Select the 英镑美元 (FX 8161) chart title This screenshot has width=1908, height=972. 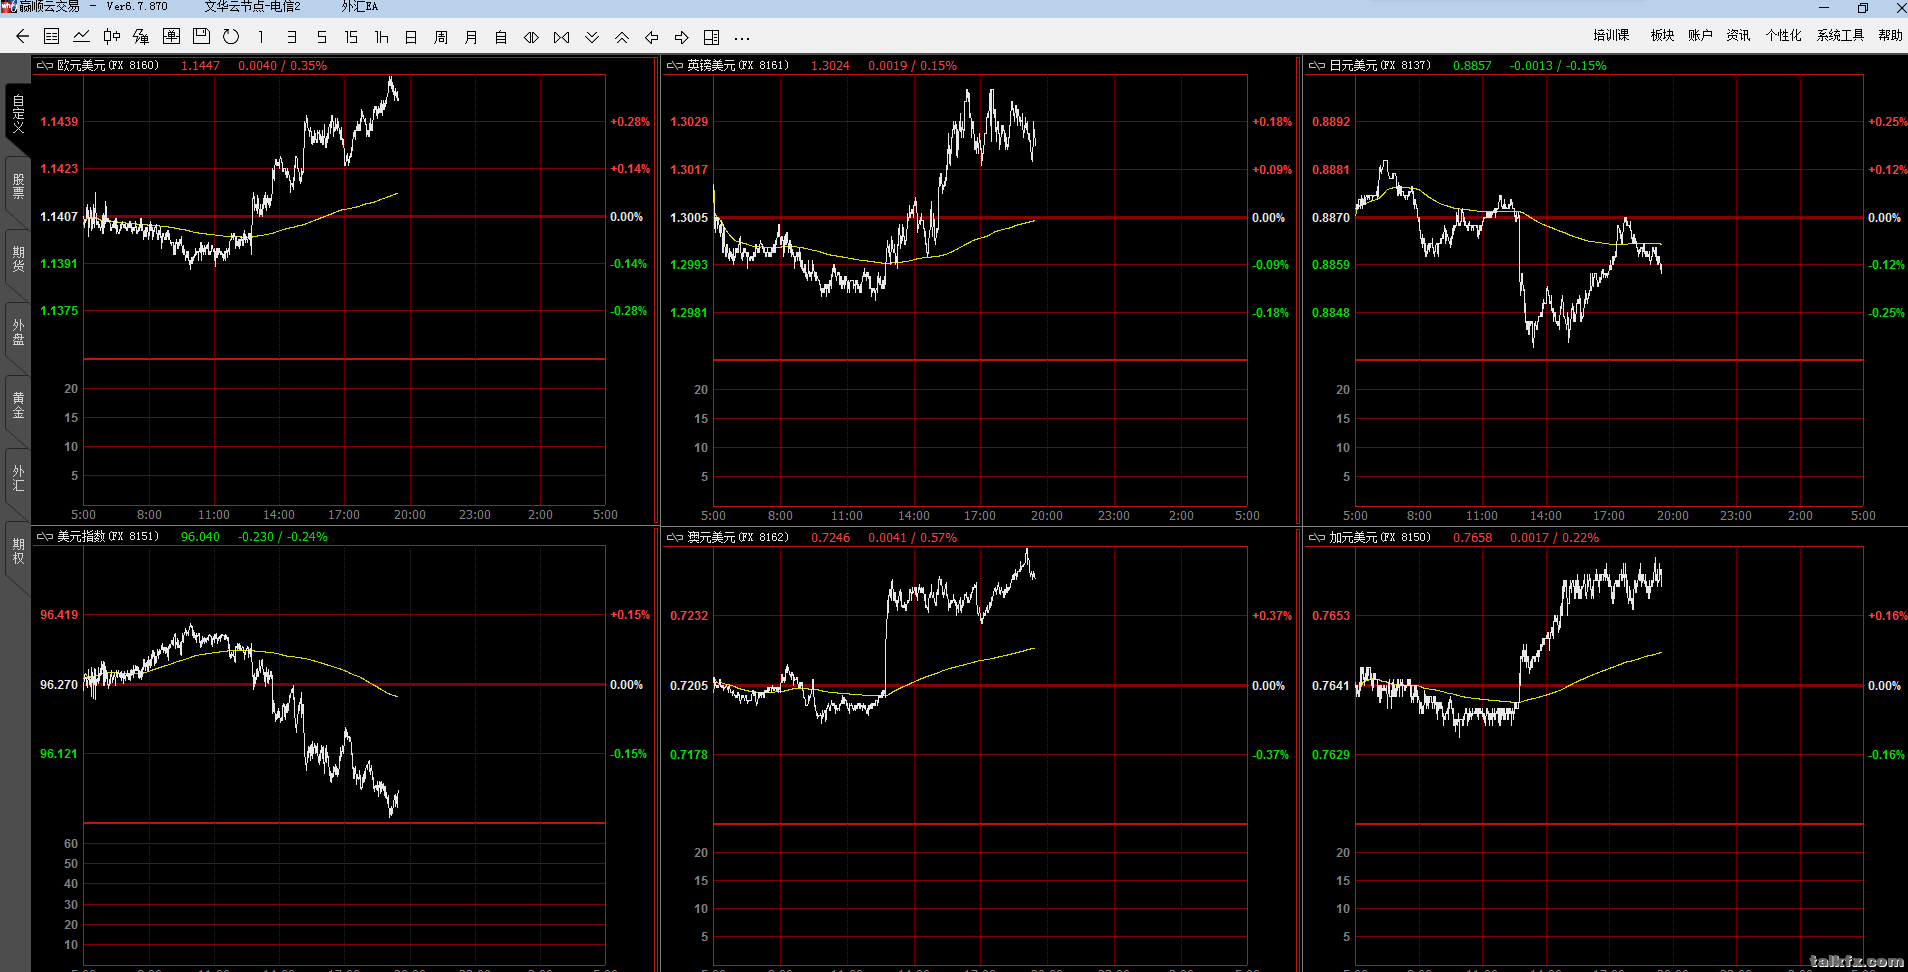[738, 65]
